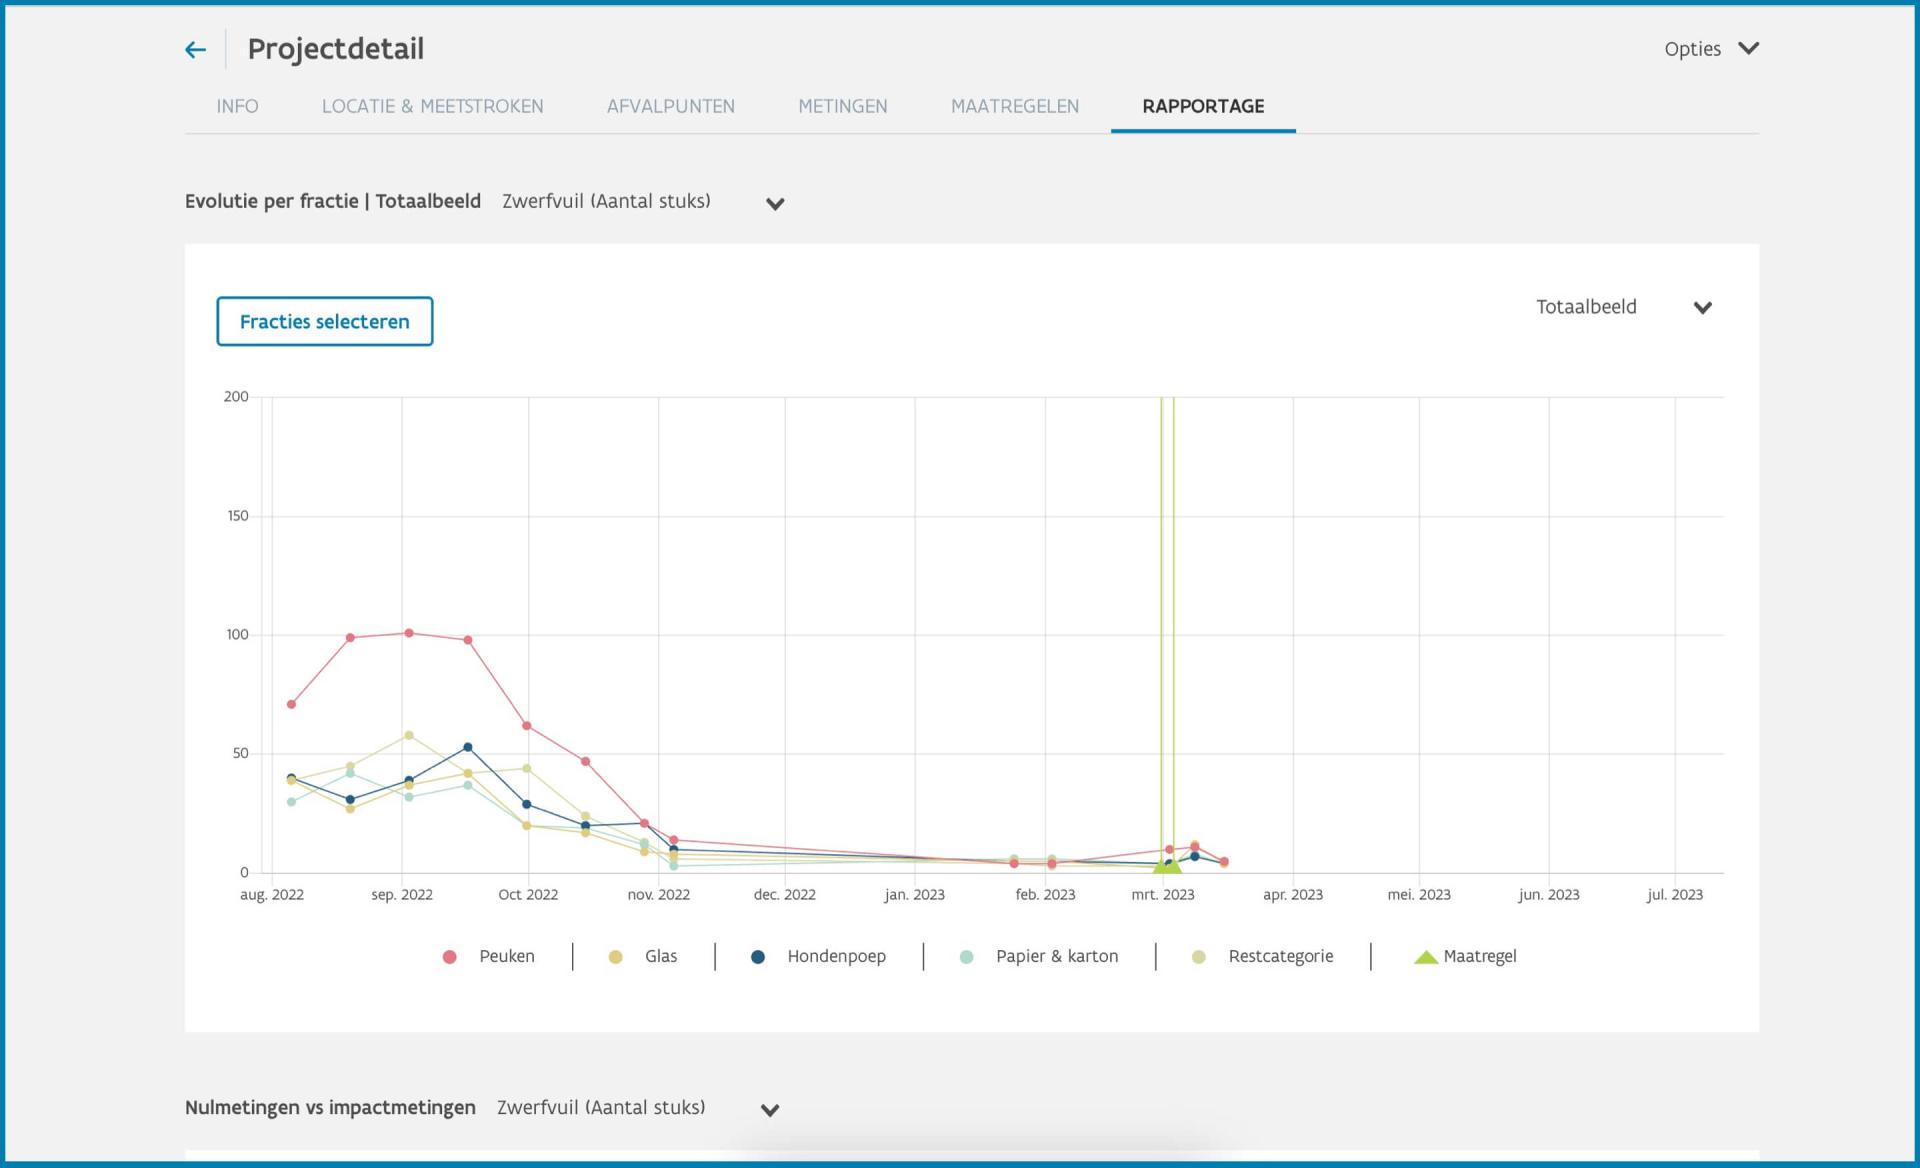
Task: Select the Peuken peak data point near 100
Action: pos(408,633)
